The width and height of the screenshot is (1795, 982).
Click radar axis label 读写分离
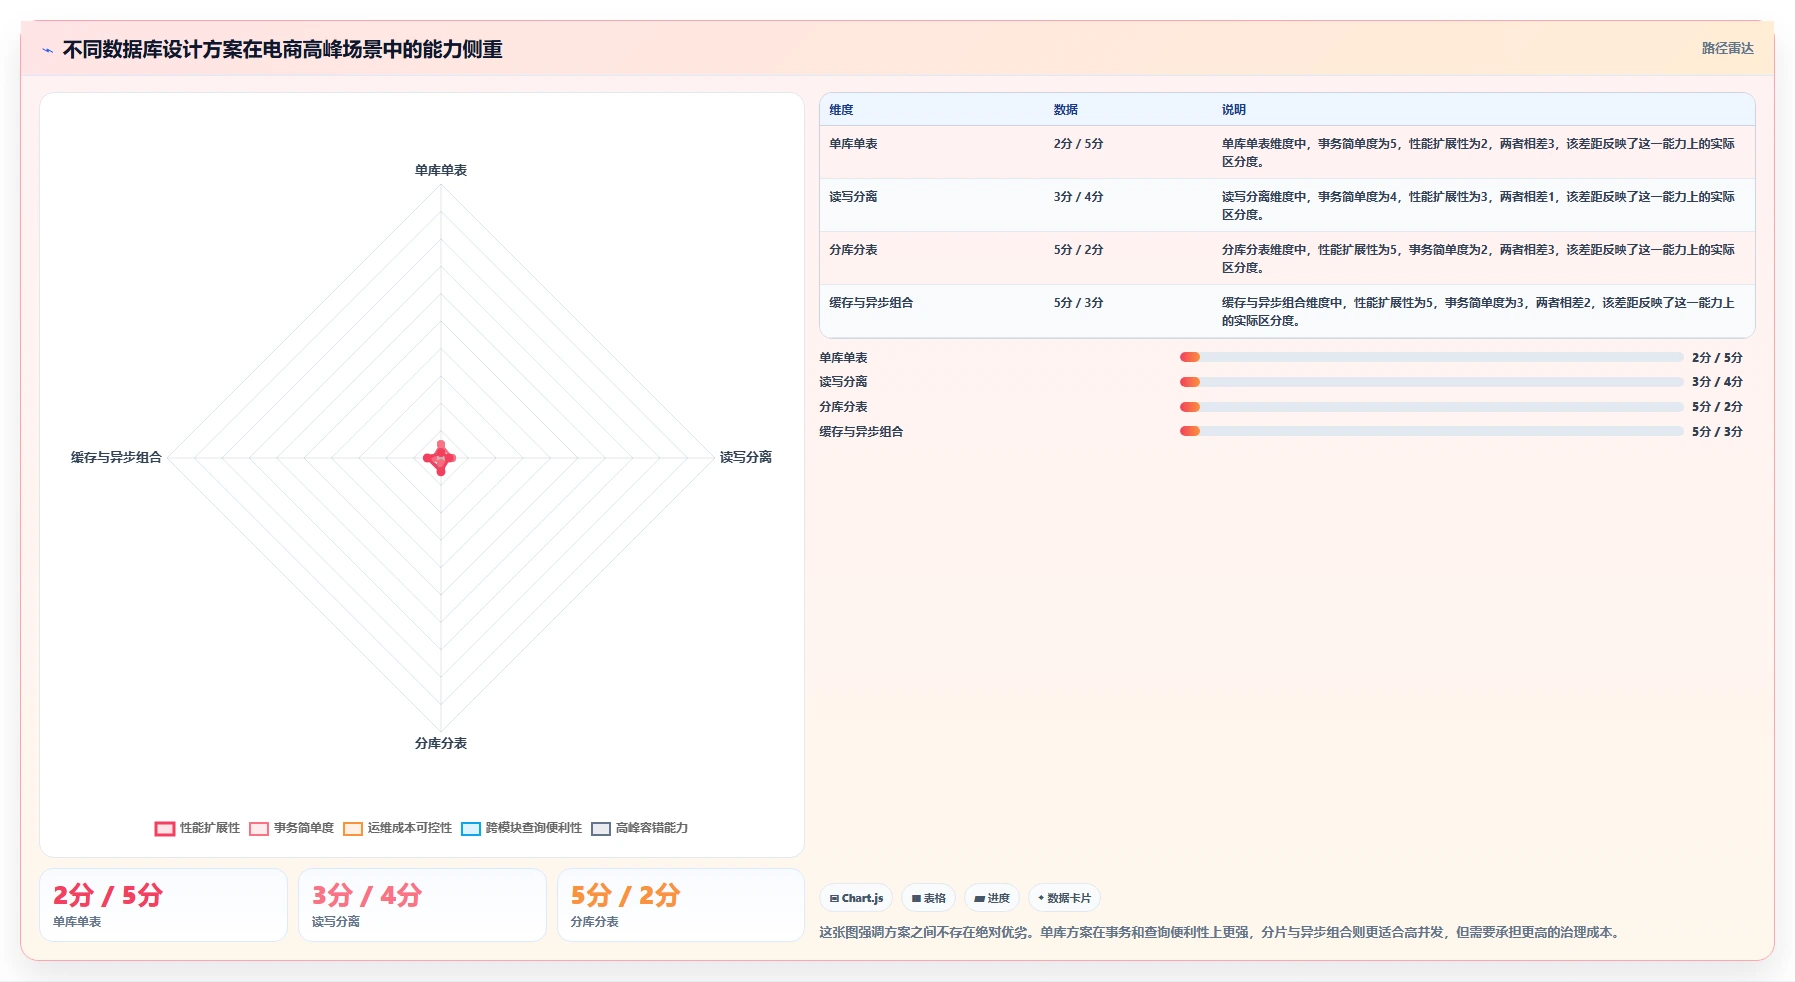746,457
